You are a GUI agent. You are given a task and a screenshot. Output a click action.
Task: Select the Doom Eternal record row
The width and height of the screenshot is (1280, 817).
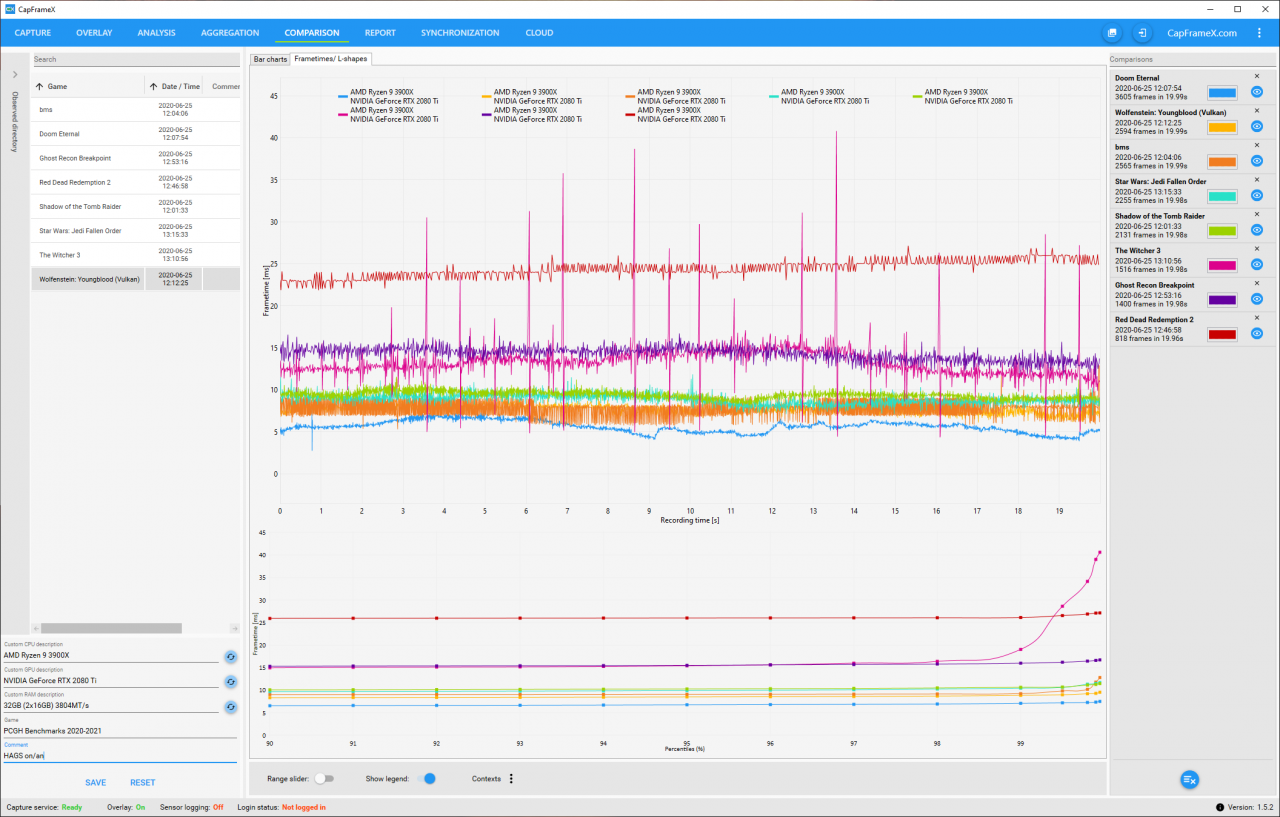tap(135, 133)
